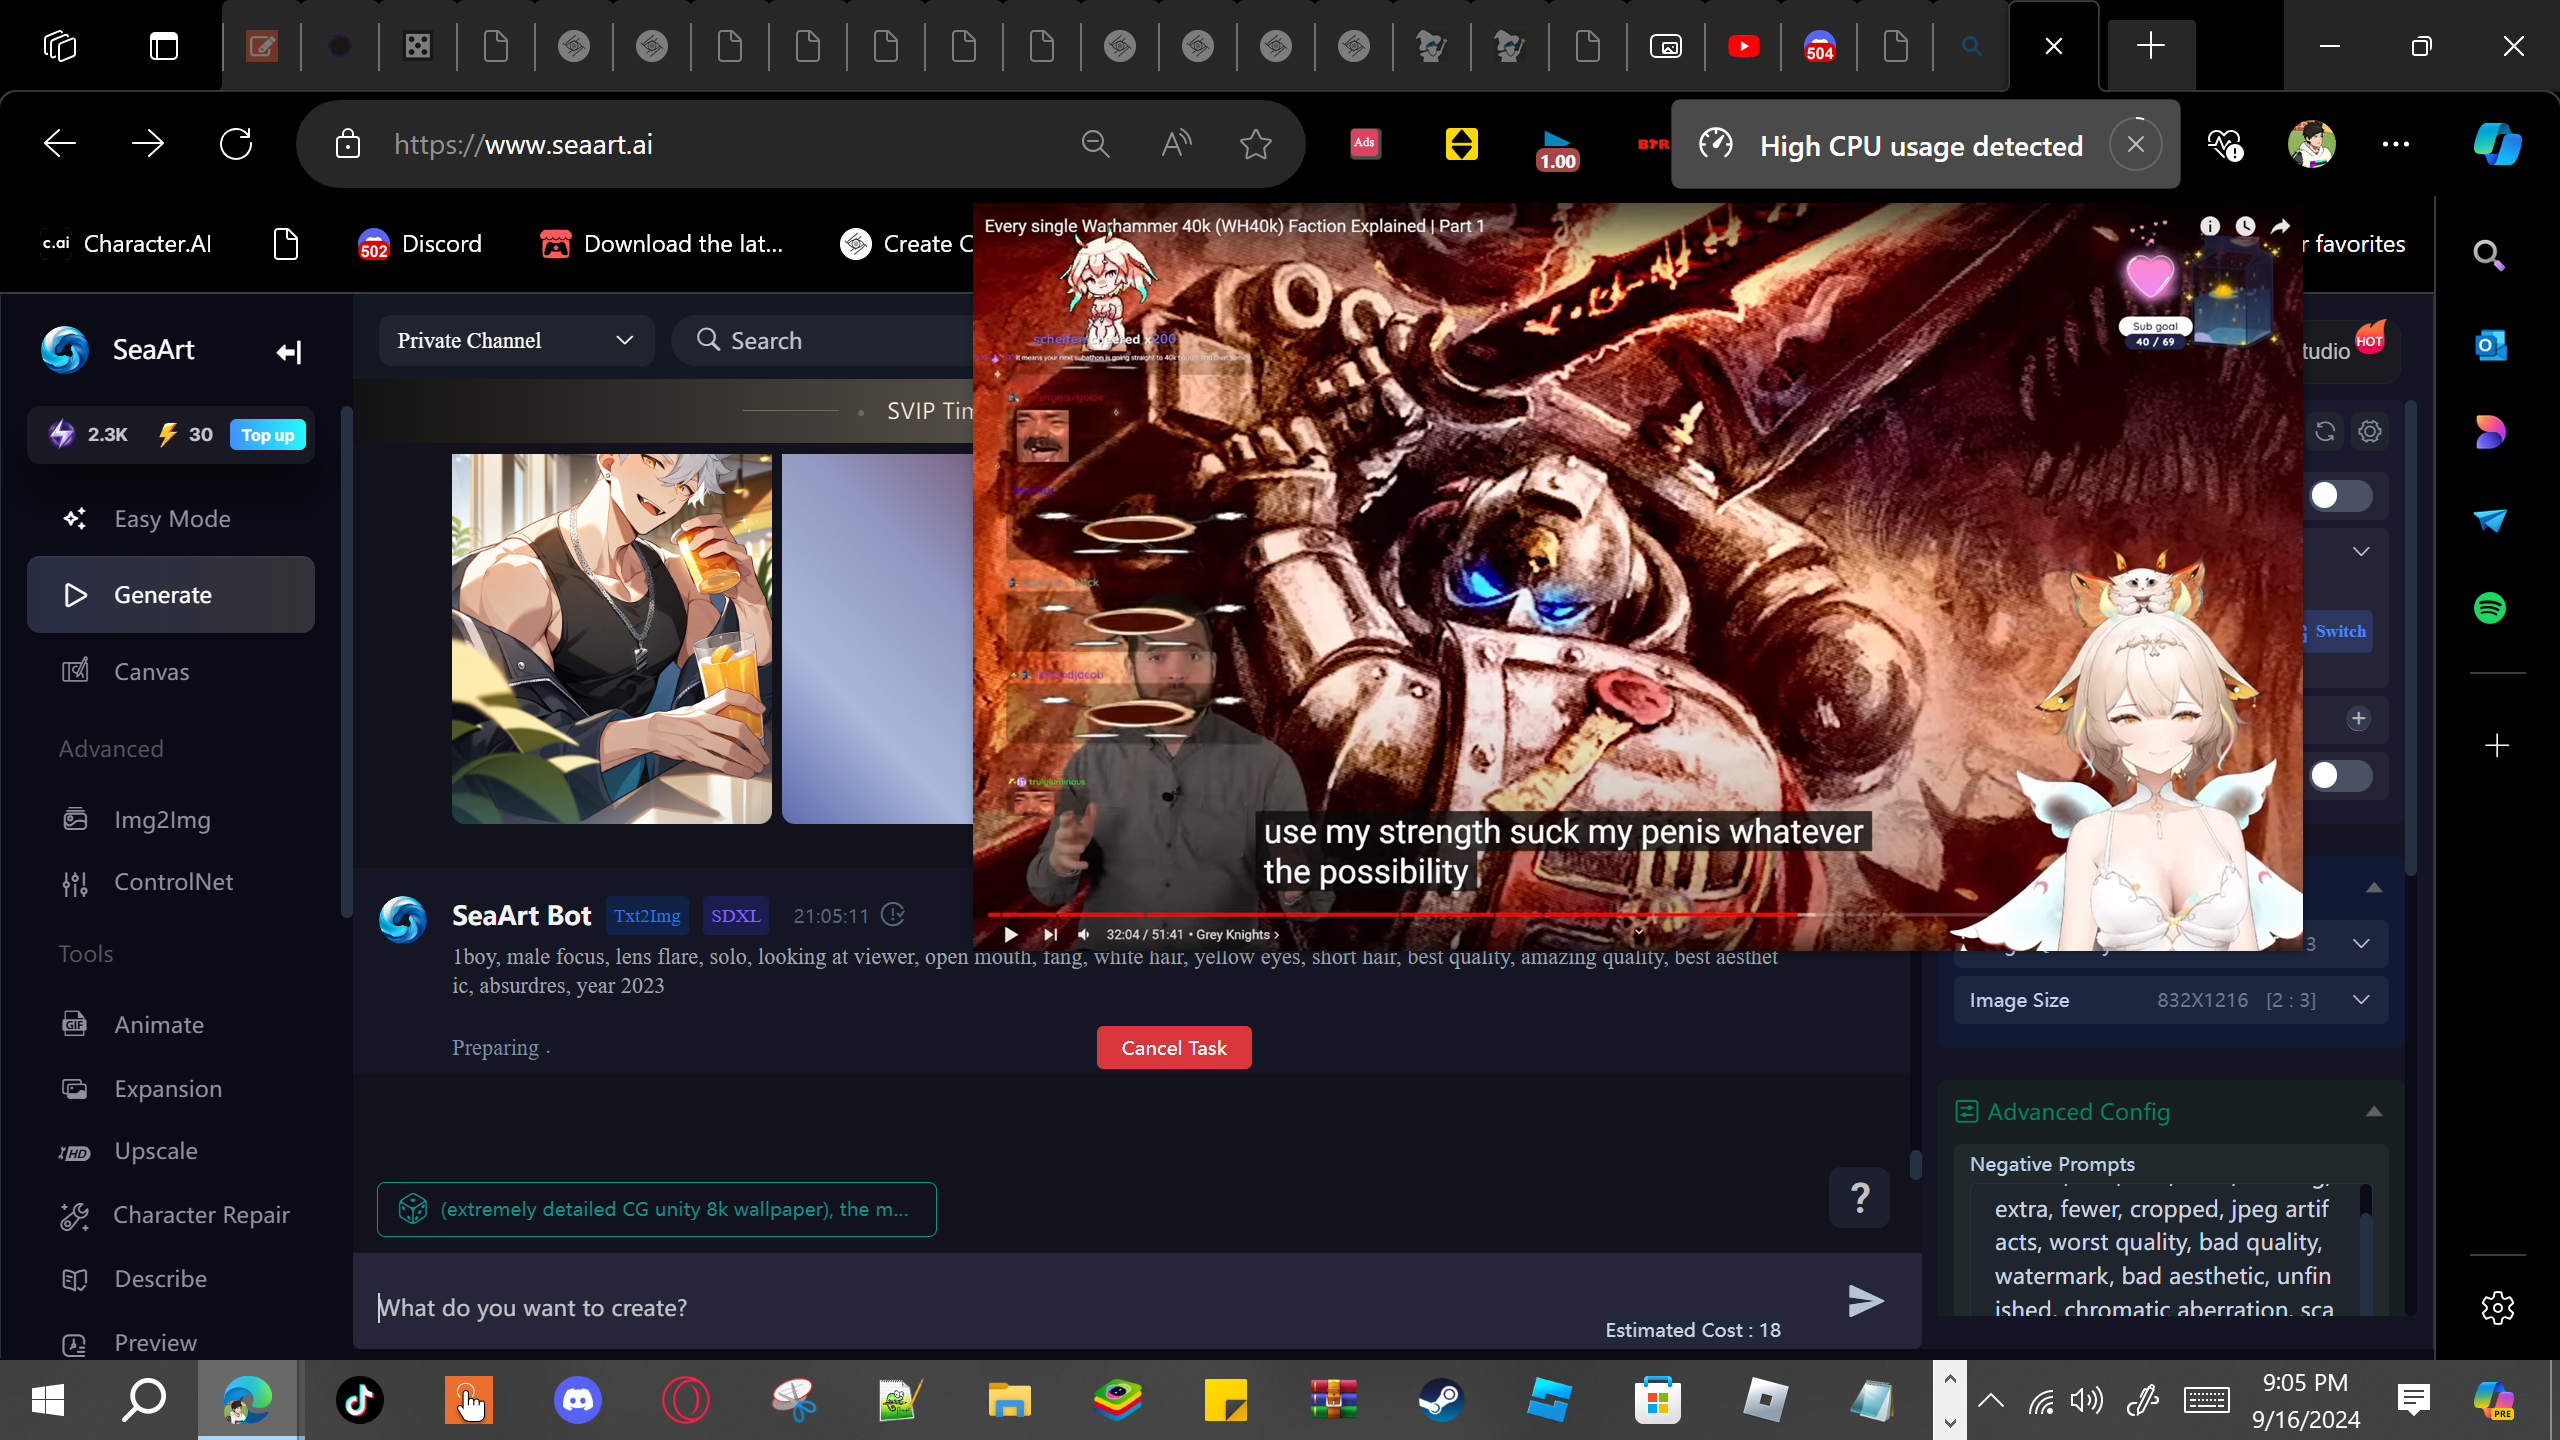Switch to Easy Mode

(171, 519)
